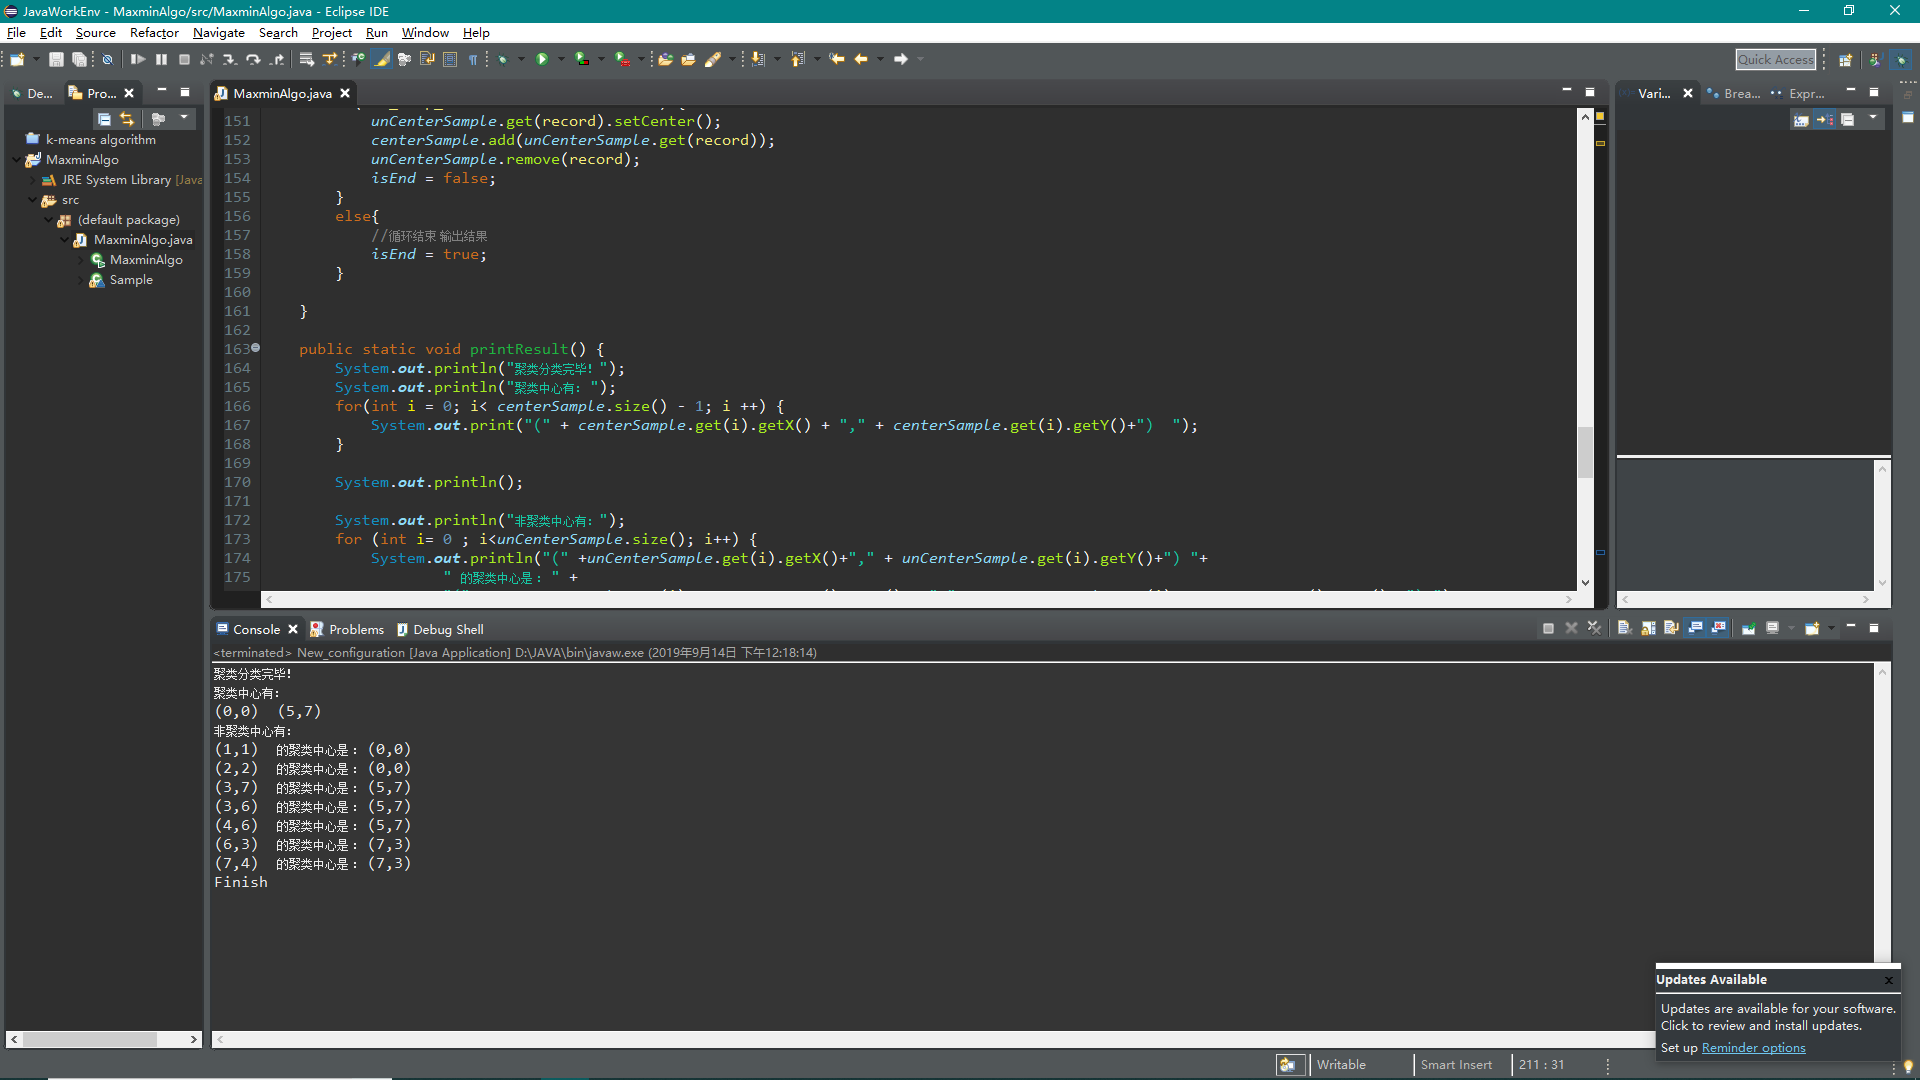Click Save All in the toolbar
This screenshot has height=1080, width=1920.
(x=79, y=60)
